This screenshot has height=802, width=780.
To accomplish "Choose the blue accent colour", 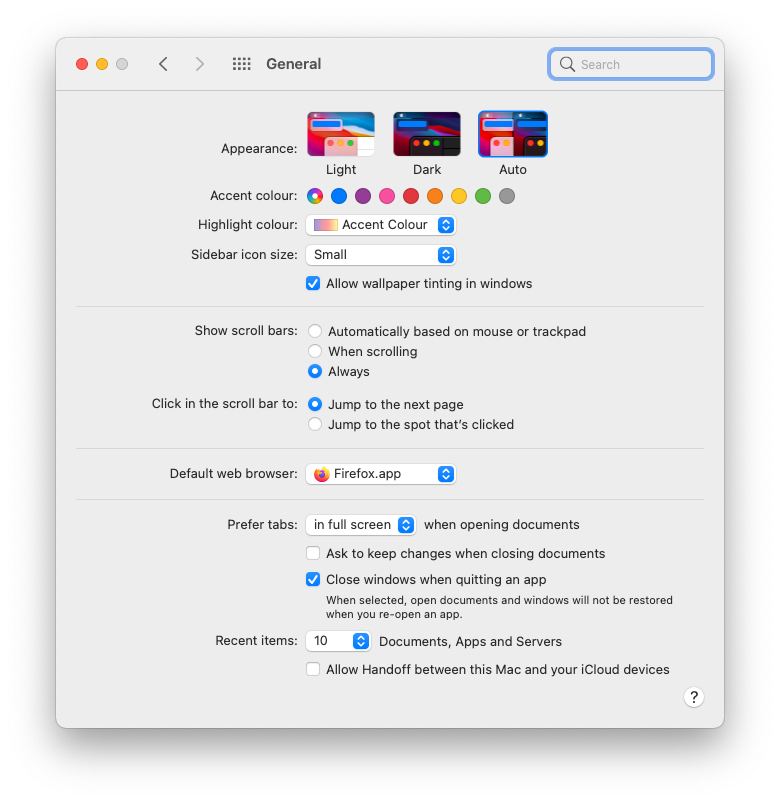I will click(x=339, y=196).
